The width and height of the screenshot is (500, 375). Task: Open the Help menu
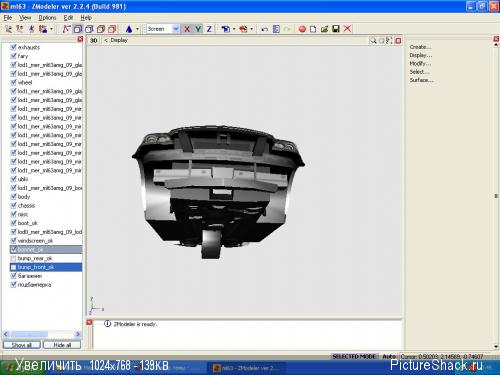click(x=86, y=18)
